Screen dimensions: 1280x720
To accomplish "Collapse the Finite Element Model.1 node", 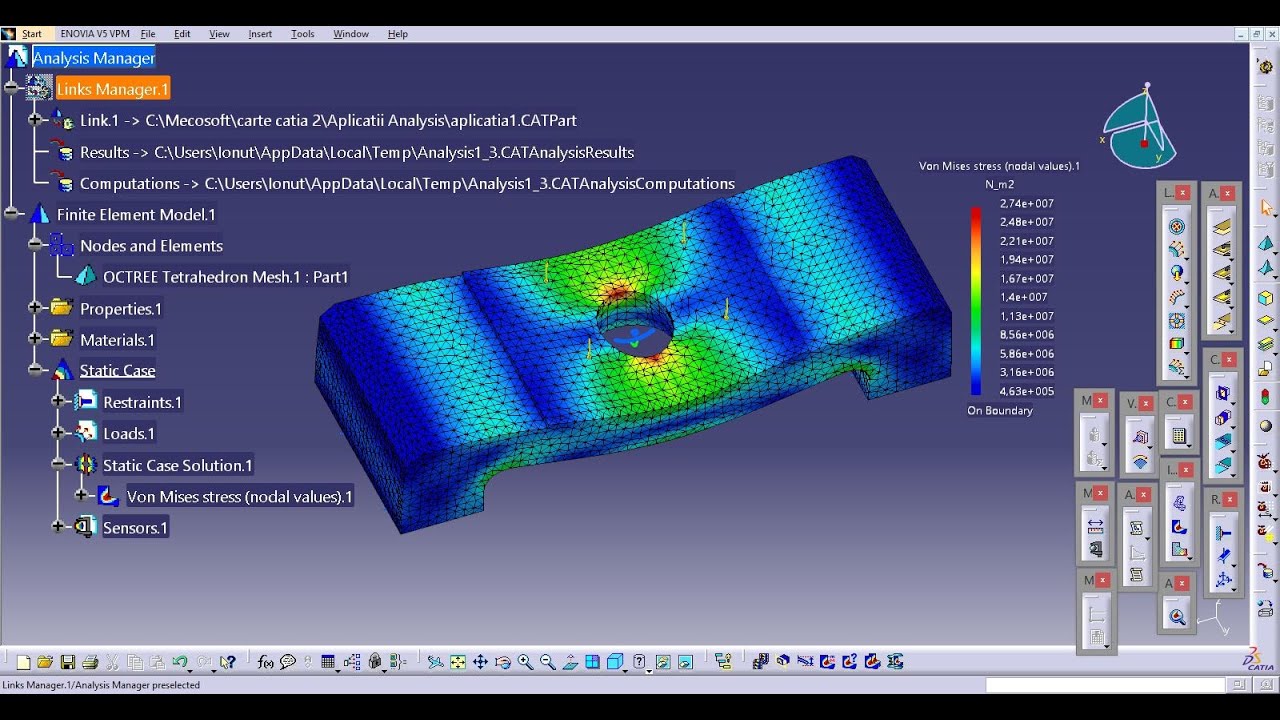I will coord(12,214).
